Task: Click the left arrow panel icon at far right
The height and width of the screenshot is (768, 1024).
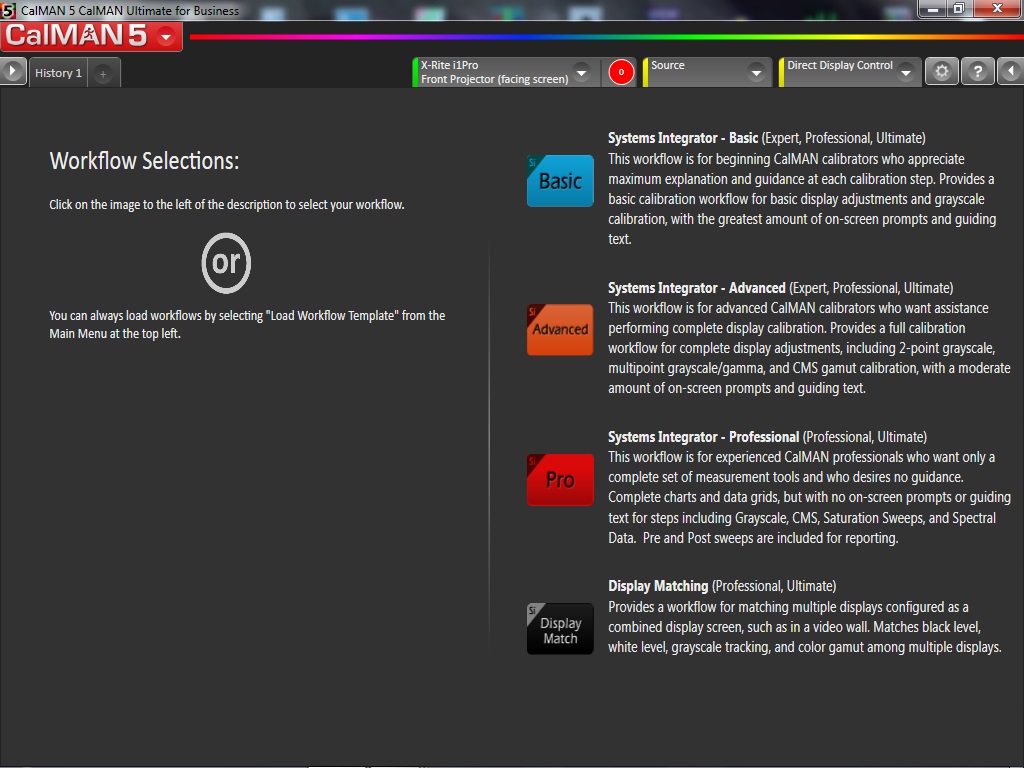Action: coord(1011,72)
